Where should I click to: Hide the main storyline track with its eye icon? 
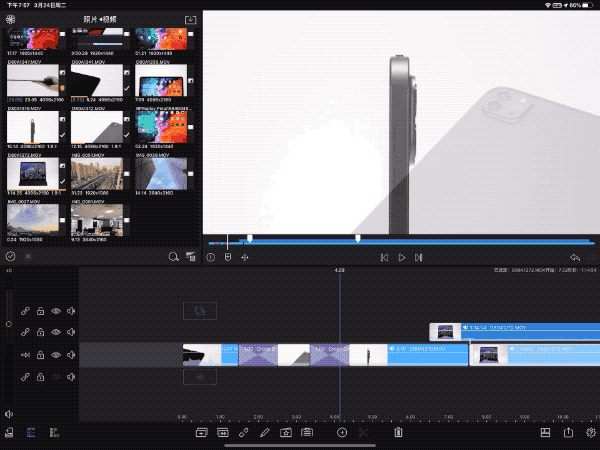[56, 355]
